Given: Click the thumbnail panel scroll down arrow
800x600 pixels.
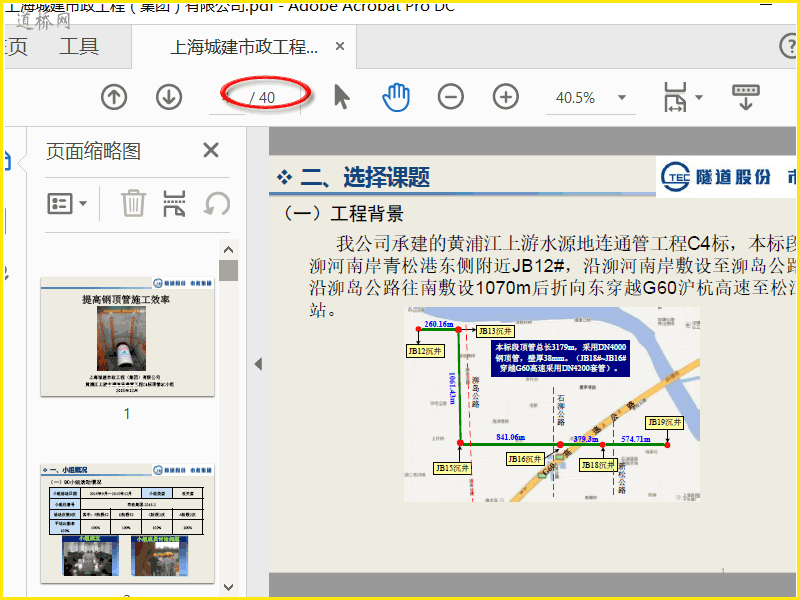Looking at the screenshot, I should tap(229, 587).
